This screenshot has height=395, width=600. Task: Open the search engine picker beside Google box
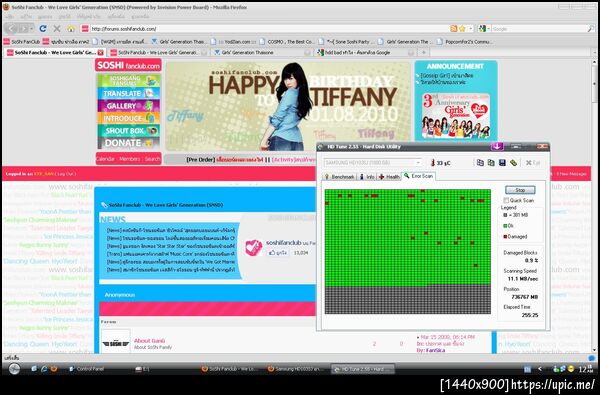[484, 29]
